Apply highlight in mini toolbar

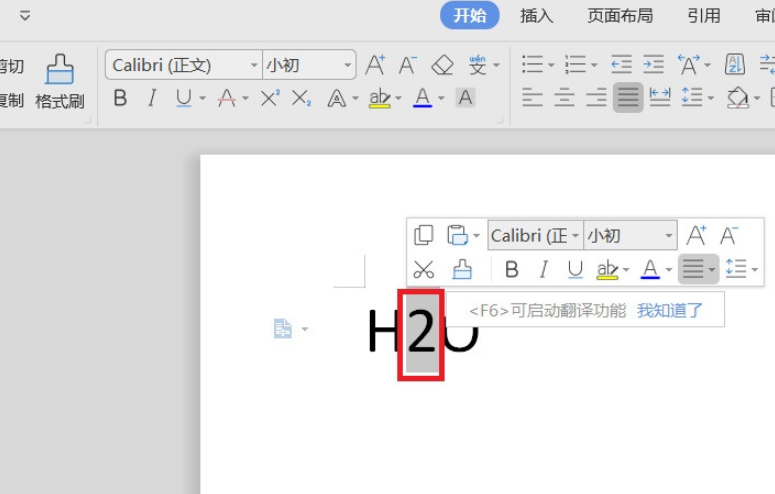pyautogui.click(x=607, y=269)
